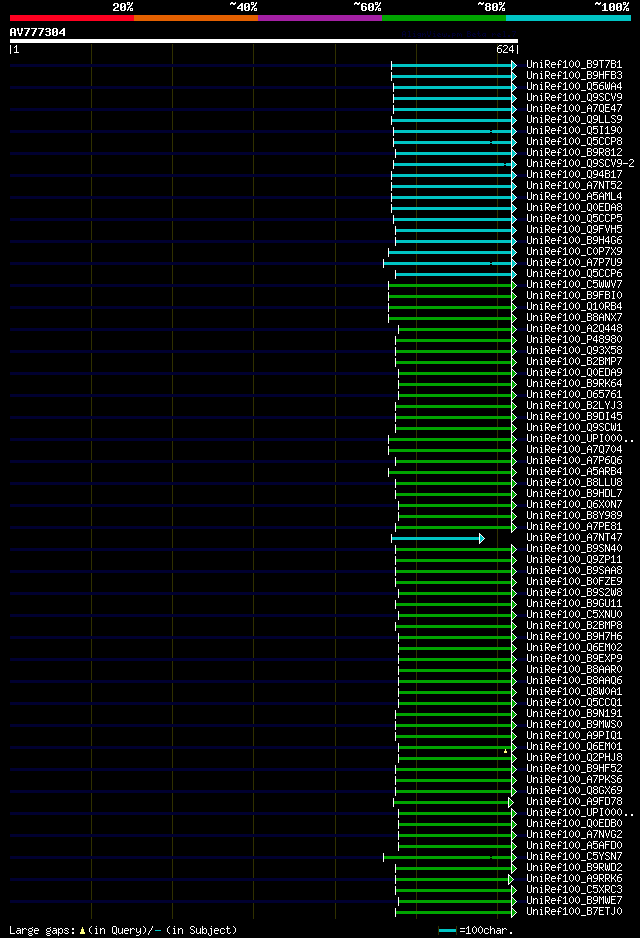Select hit UniRef100_C5XRC3
The height and width of the screenshot is (938, 640).
click(x=574, y=890)
